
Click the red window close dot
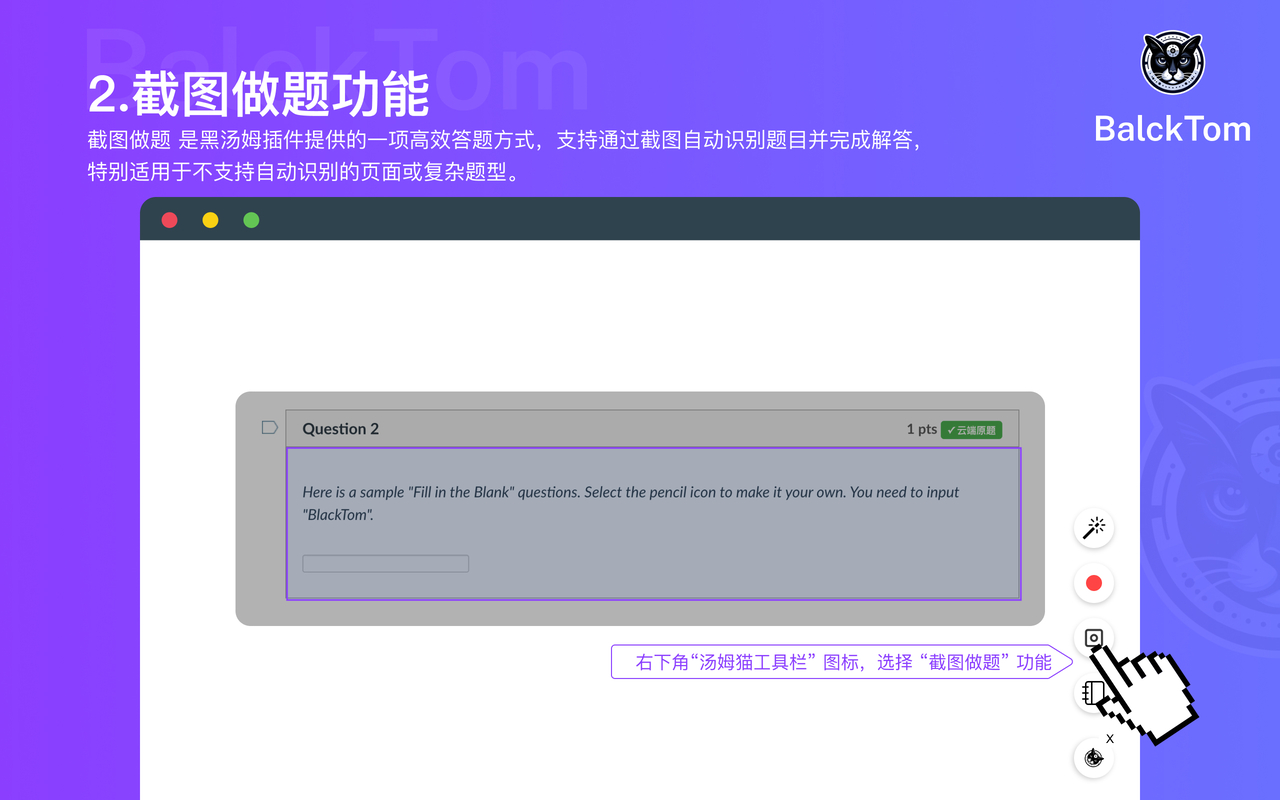(169, 220)
